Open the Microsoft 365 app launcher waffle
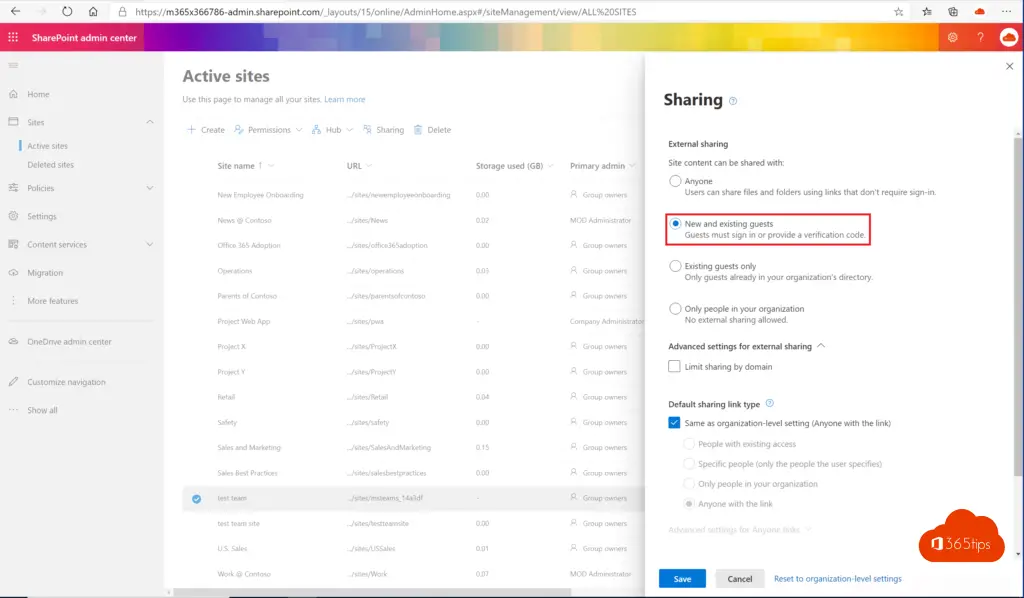Viewport: 1024px width, 598px height. point(14,37)
